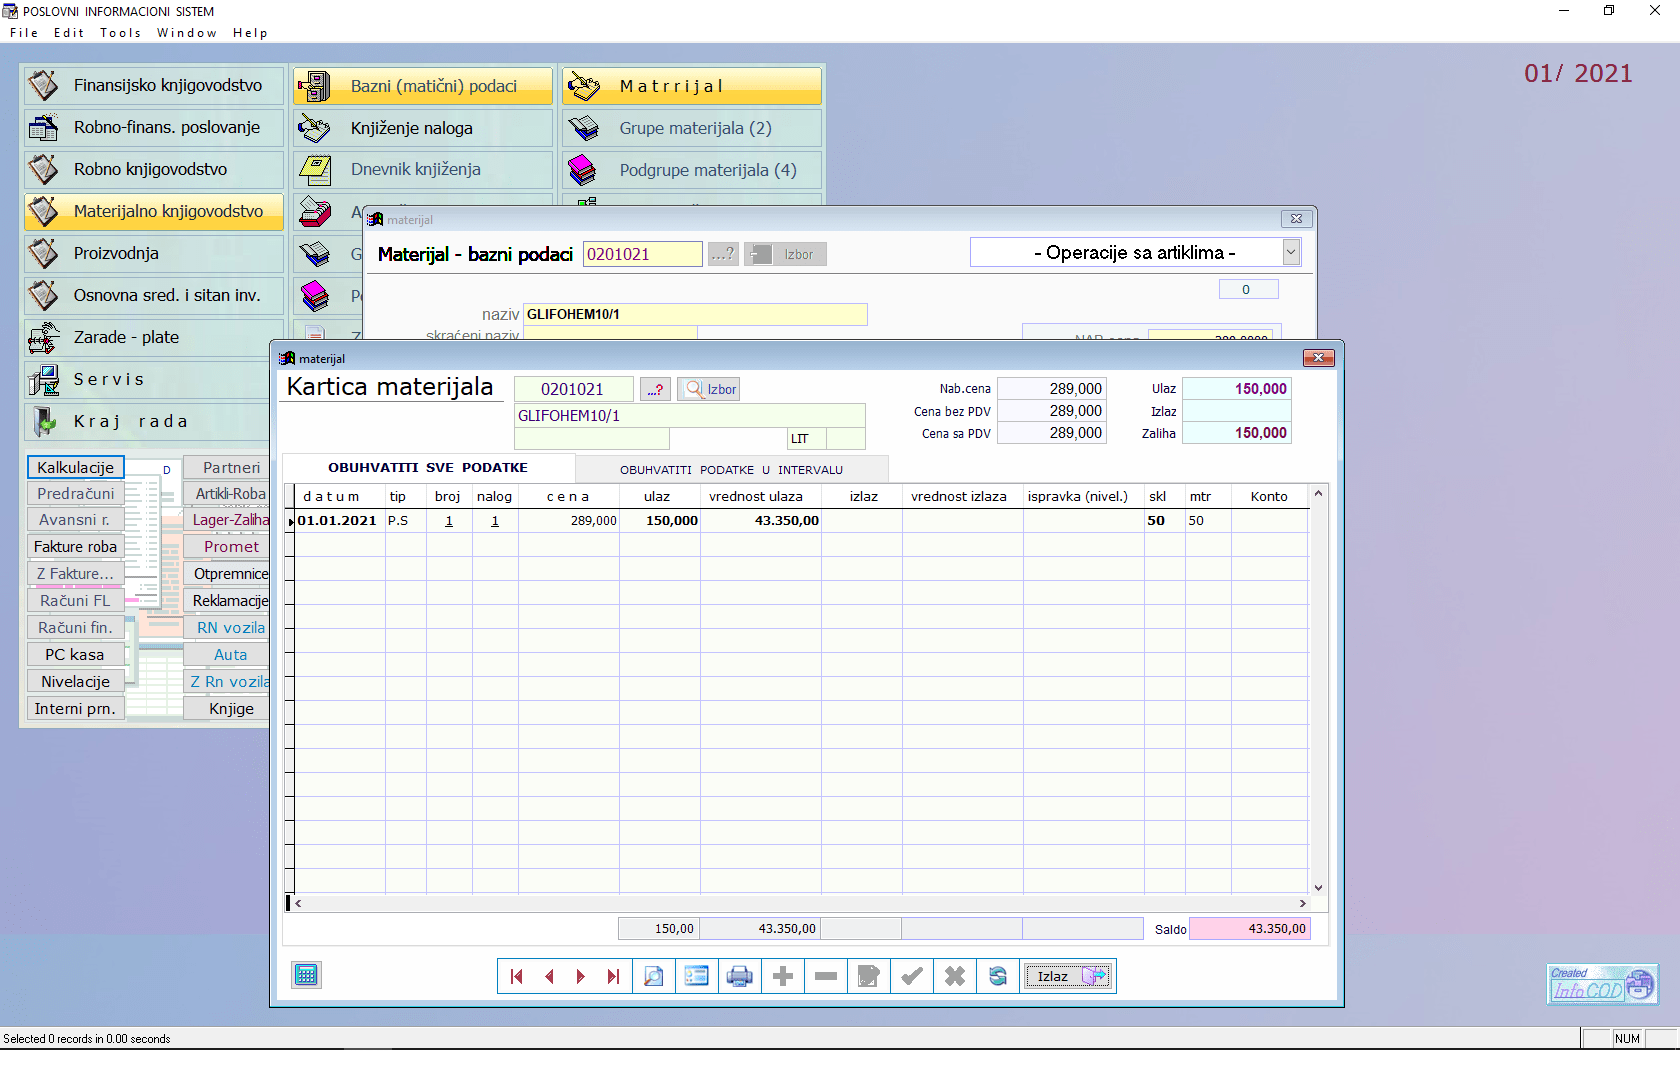1680x1078 pixels.
Task: Click Izbor magnifier button in Kartica materijala
Action: click(x=709, y=389)
